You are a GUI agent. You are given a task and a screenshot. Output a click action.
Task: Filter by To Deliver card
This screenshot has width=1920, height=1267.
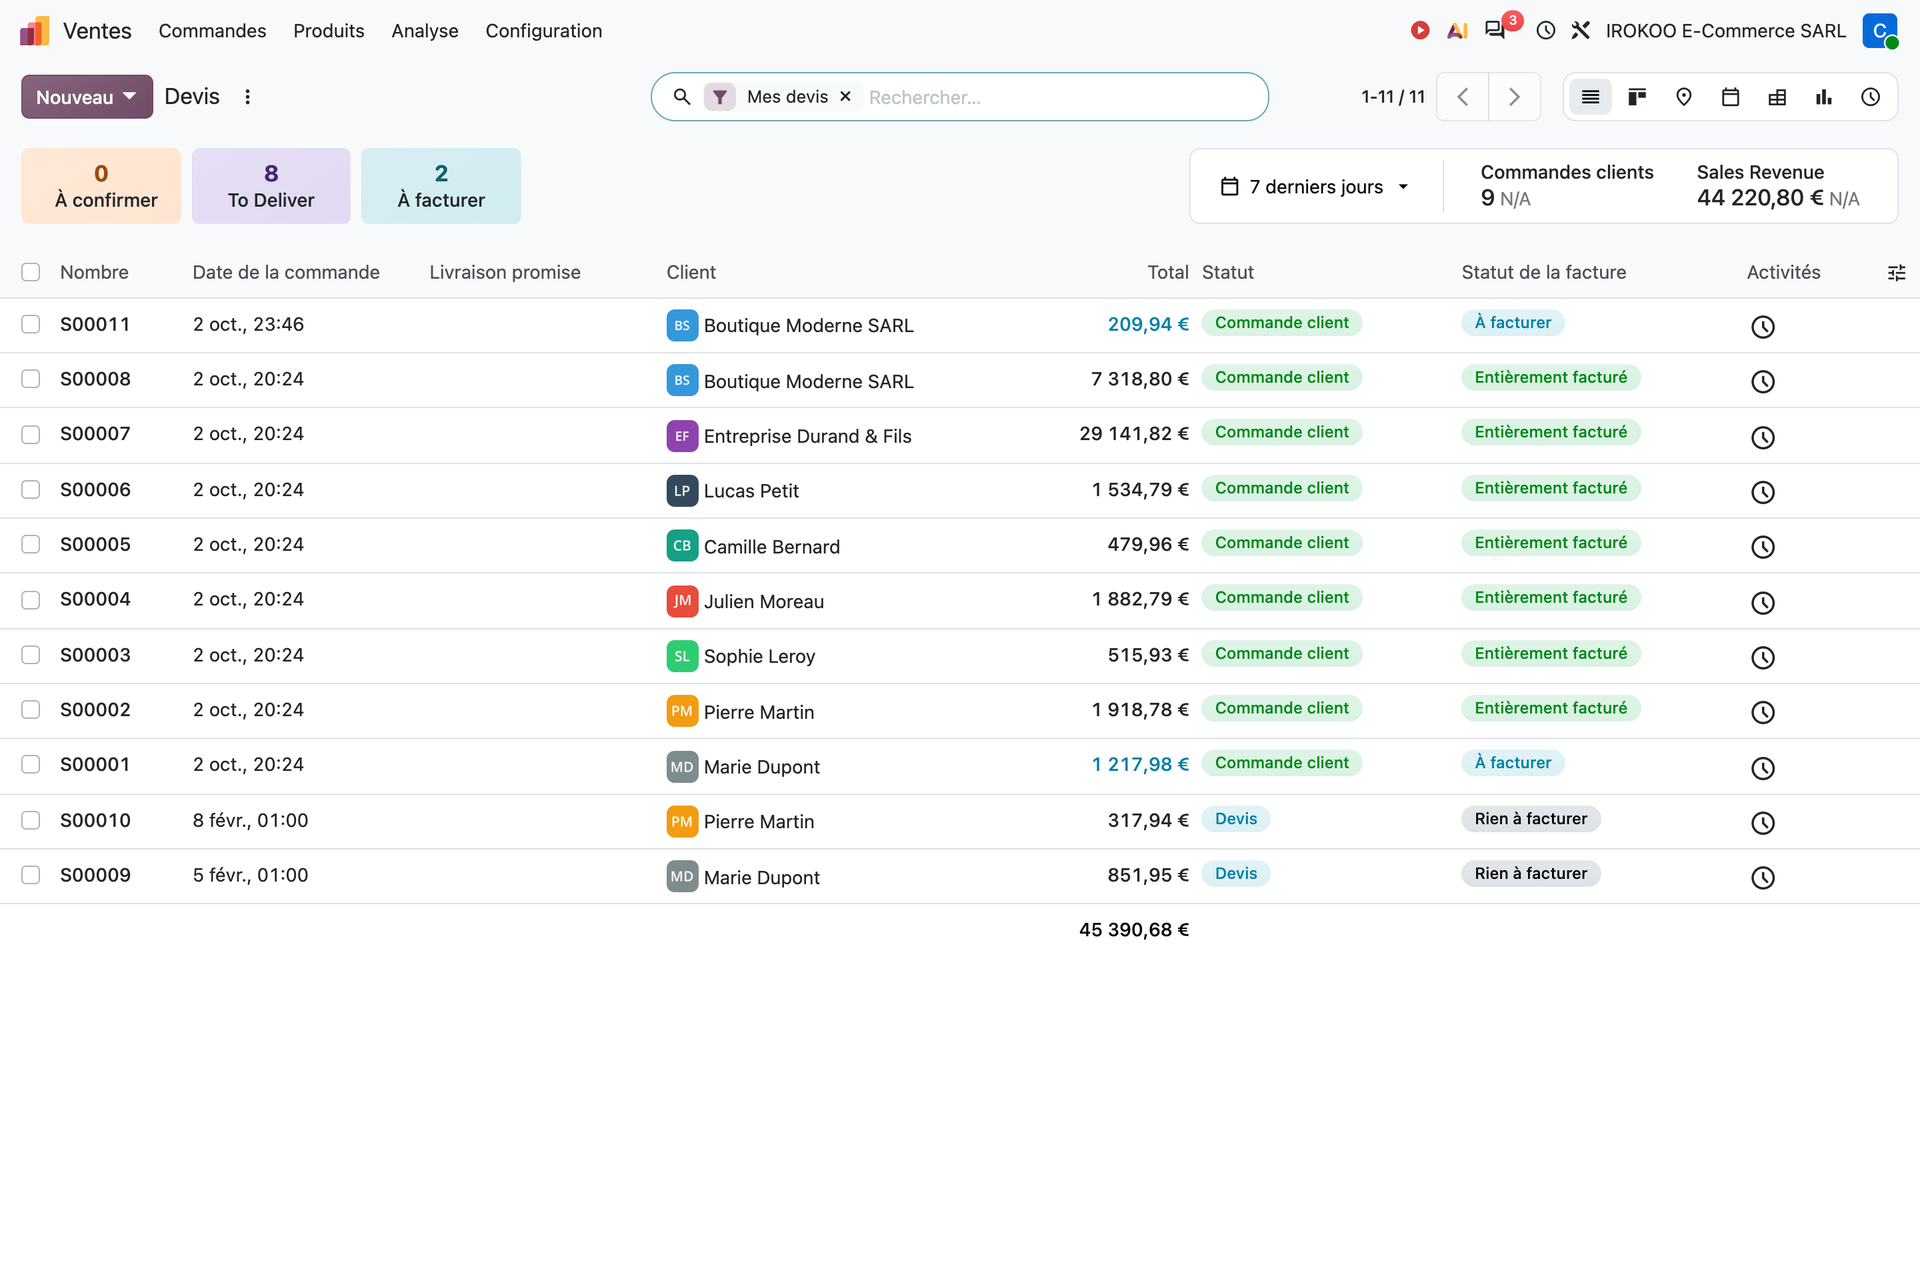(271, 186)
